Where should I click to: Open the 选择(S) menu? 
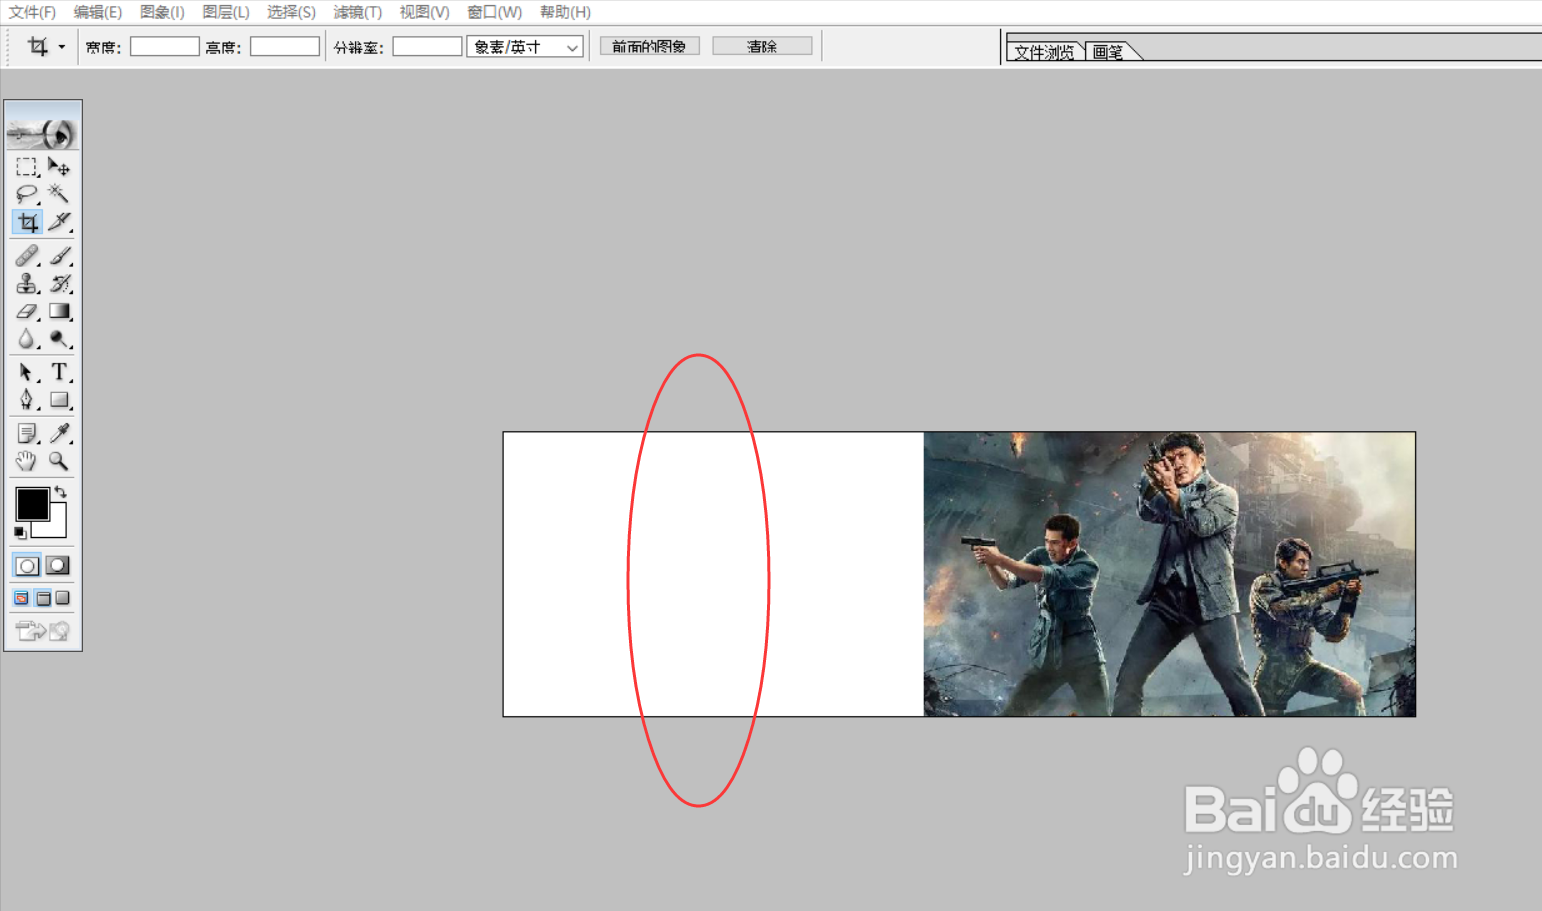click(291, 12)
